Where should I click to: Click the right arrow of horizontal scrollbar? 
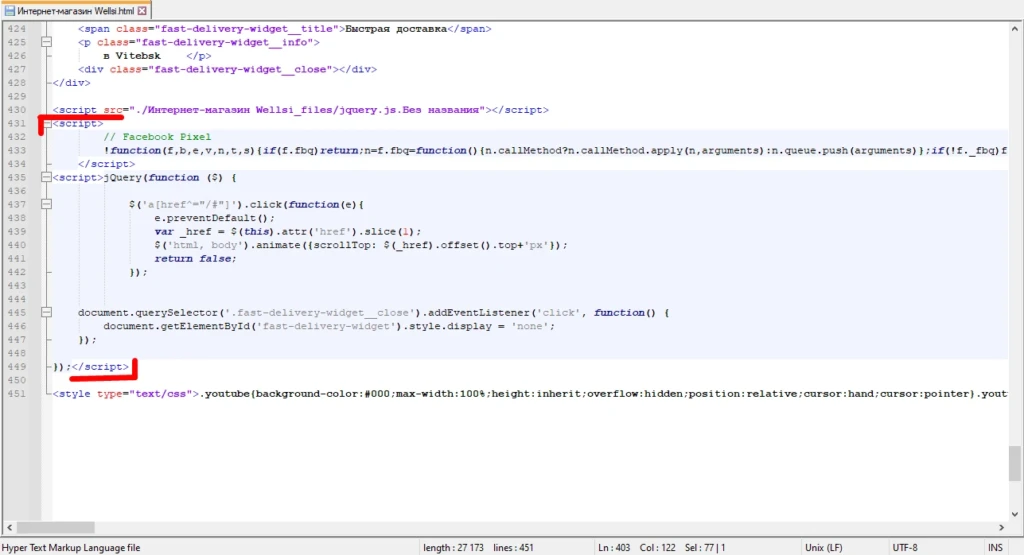click(x=1001, y=527)
